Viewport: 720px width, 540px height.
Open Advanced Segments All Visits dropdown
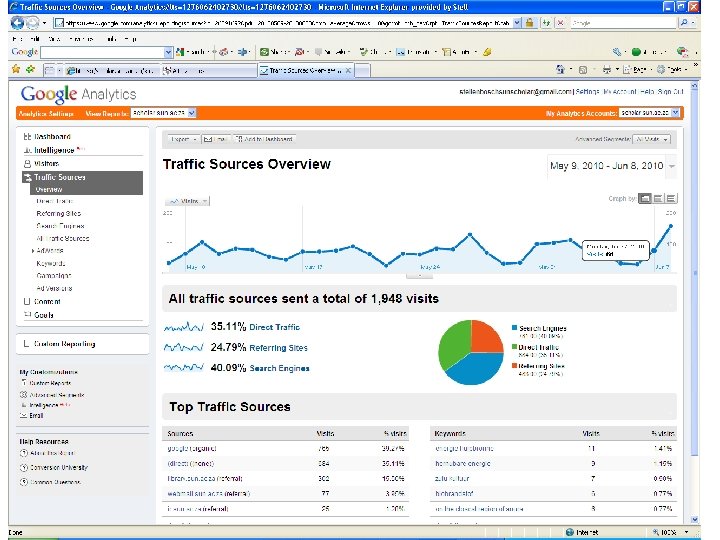(652, 139)
